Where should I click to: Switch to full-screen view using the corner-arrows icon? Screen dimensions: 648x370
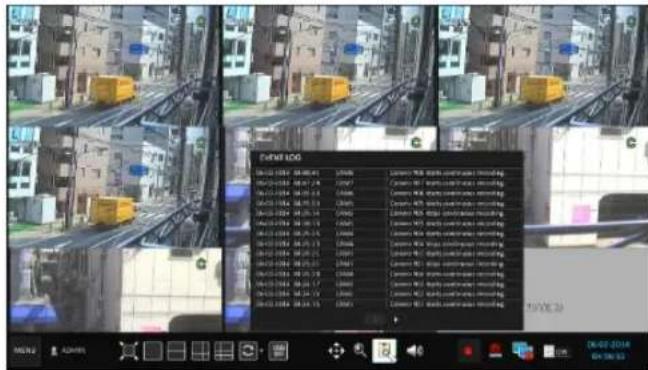[x=129, y=351]
